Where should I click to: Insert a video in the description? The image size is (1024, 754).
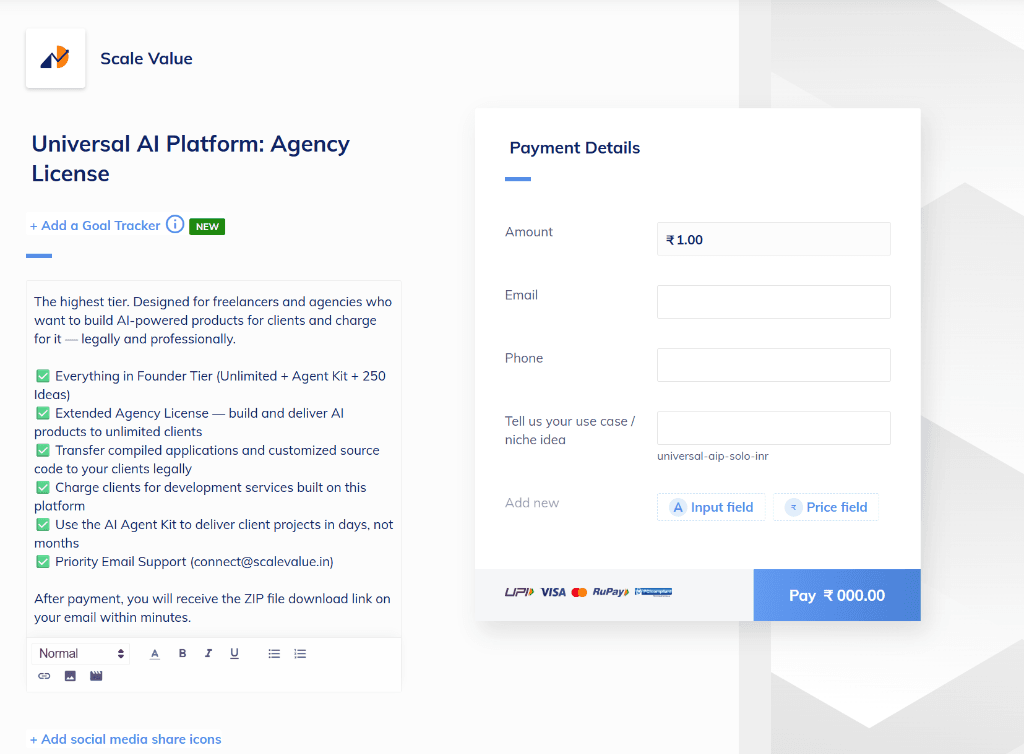[x=96, y=676]
